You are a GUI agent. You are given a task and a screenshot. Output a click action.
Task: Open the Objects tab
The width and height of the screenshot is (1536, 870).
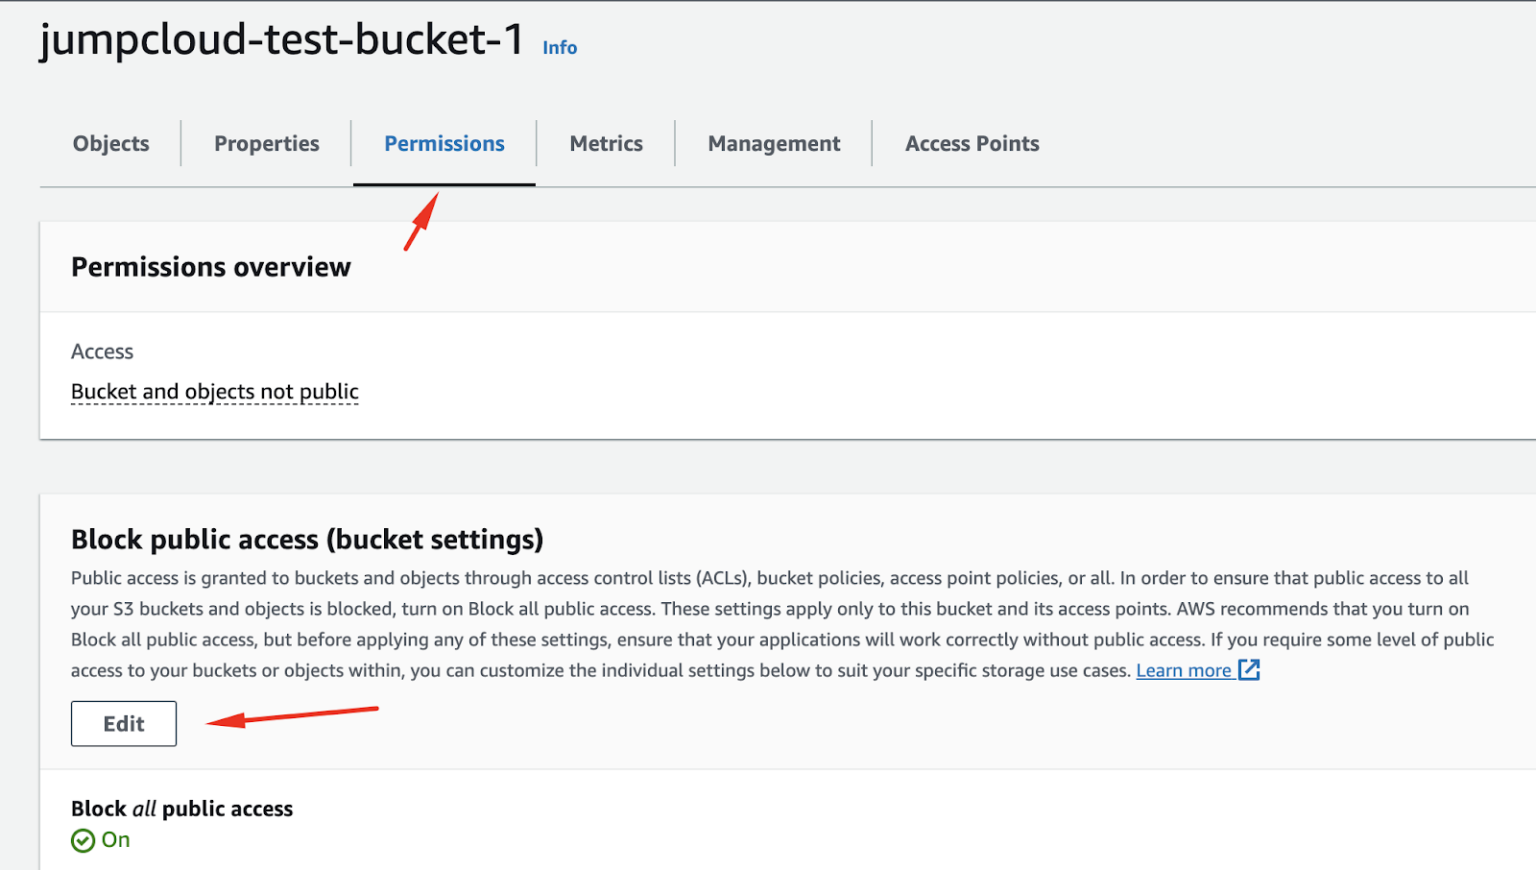tap(110, 143)
